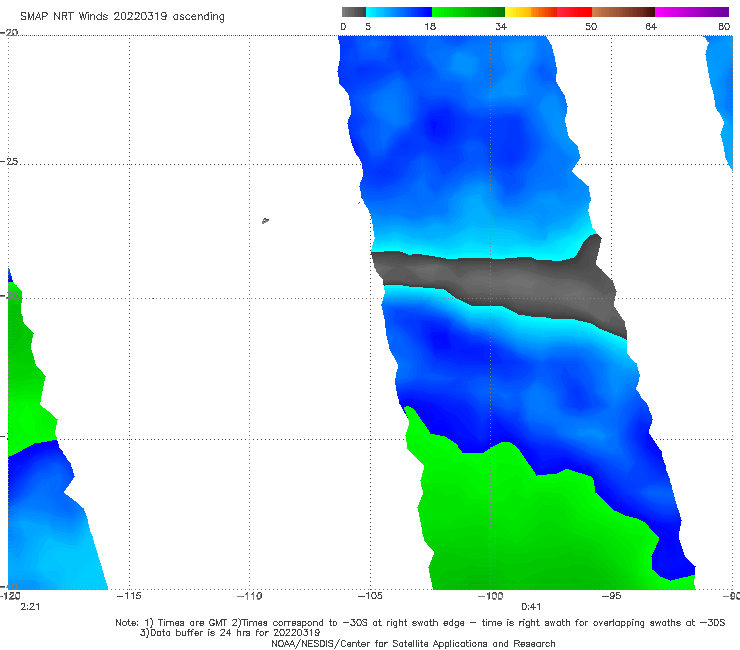This screenshot has width=740, height=650.
Task: Click the small island marker on the map
Action: tap(265, 220)
